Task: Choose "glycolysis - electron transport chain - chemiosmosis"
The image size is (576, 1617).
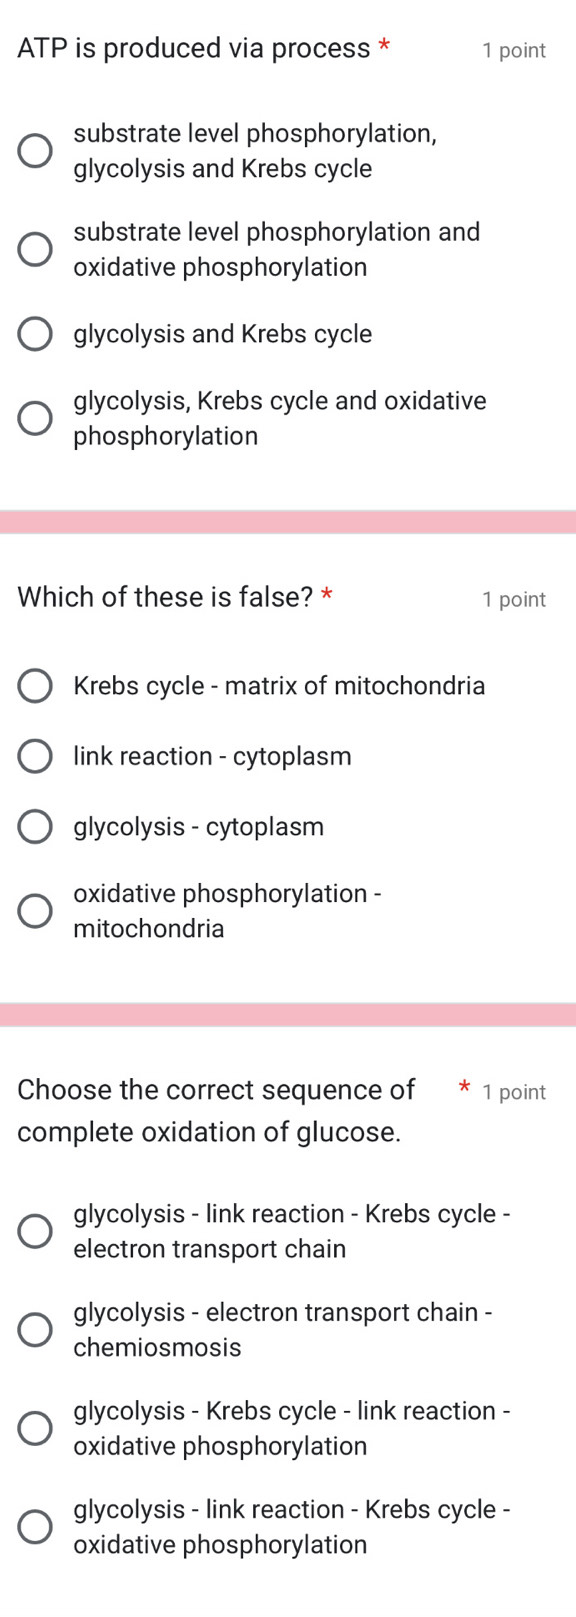Action: [x=35, y=1329]
